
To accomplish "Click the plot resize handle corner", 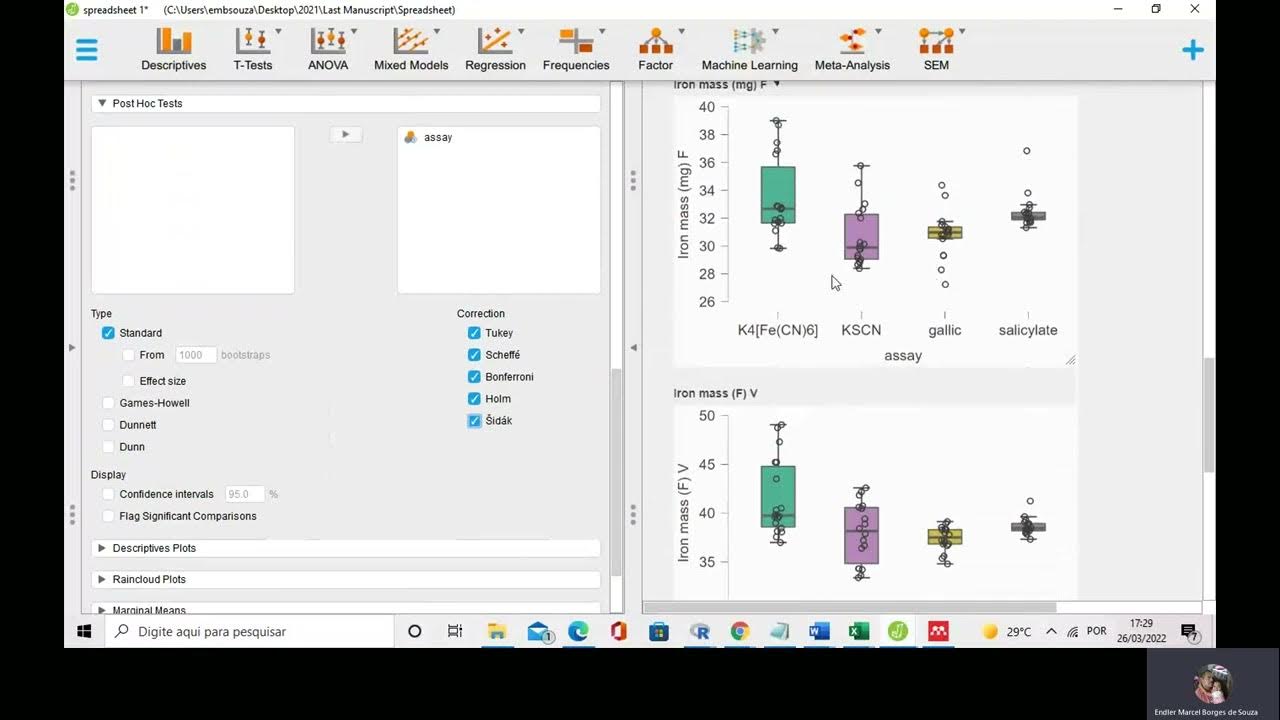I will (x=1070, y=360).
